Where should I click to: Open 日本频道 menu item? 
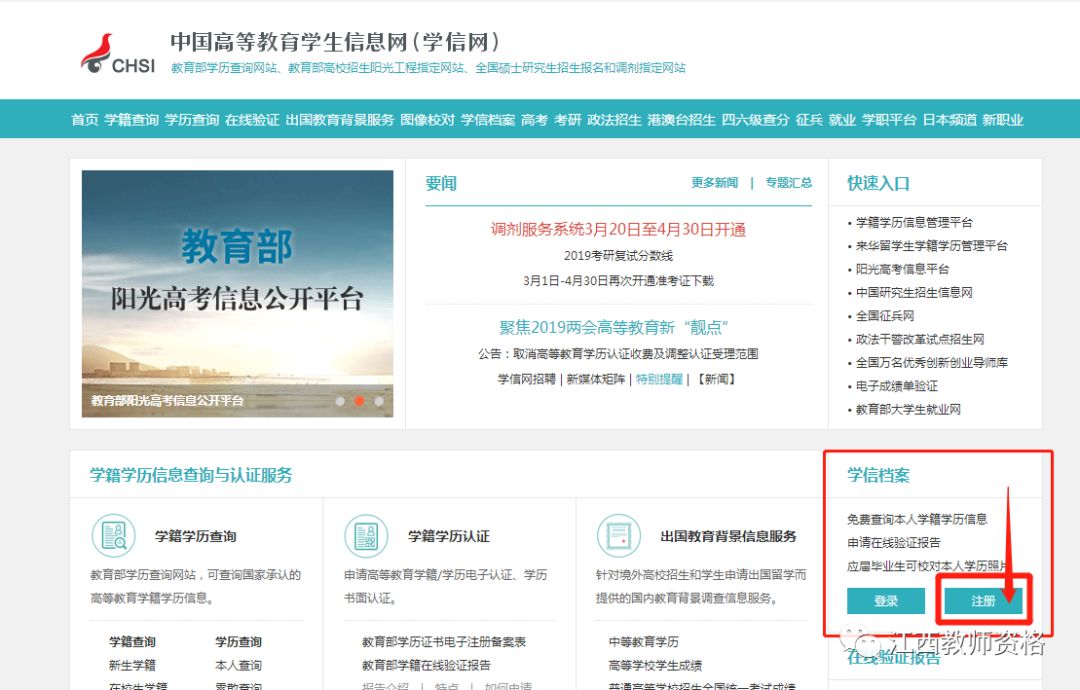949,120
